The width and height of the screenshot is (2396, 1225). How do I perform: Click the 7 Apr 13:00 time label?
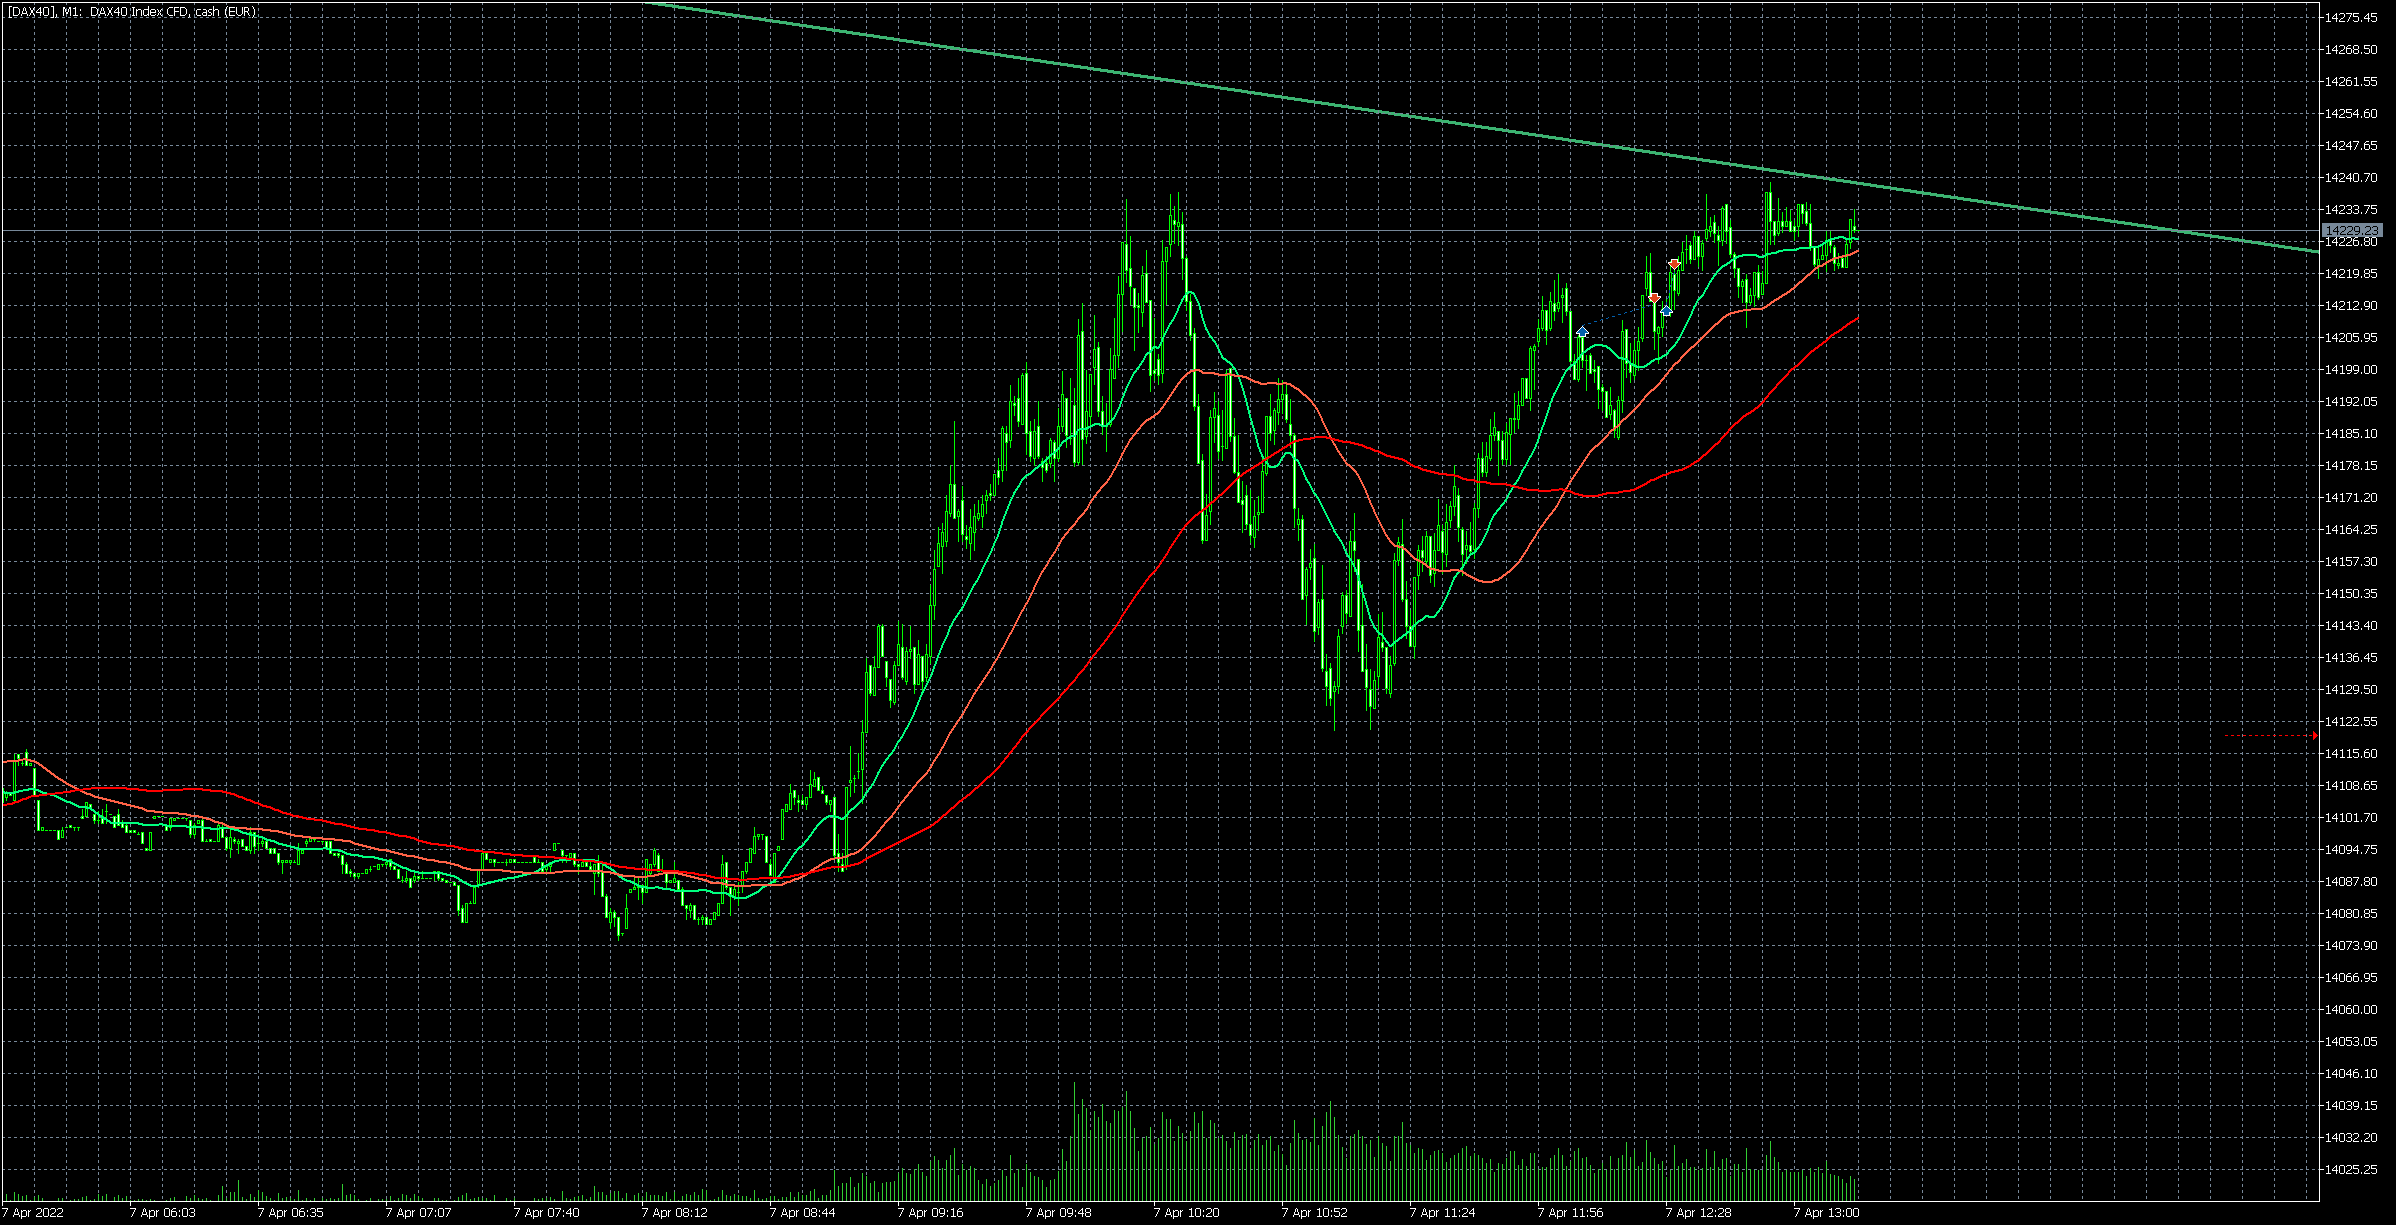tap(1826, 1213)
